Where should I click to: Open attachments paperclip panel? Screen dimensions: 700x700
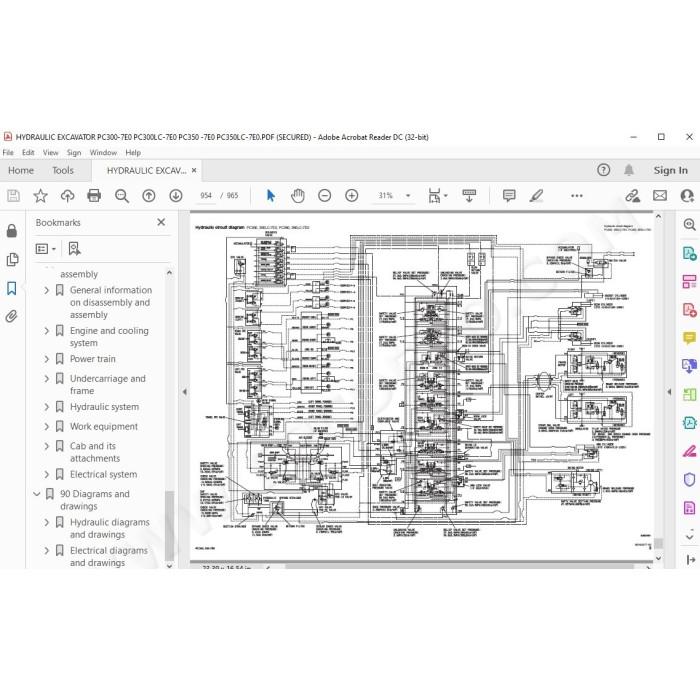click(12, 317)
